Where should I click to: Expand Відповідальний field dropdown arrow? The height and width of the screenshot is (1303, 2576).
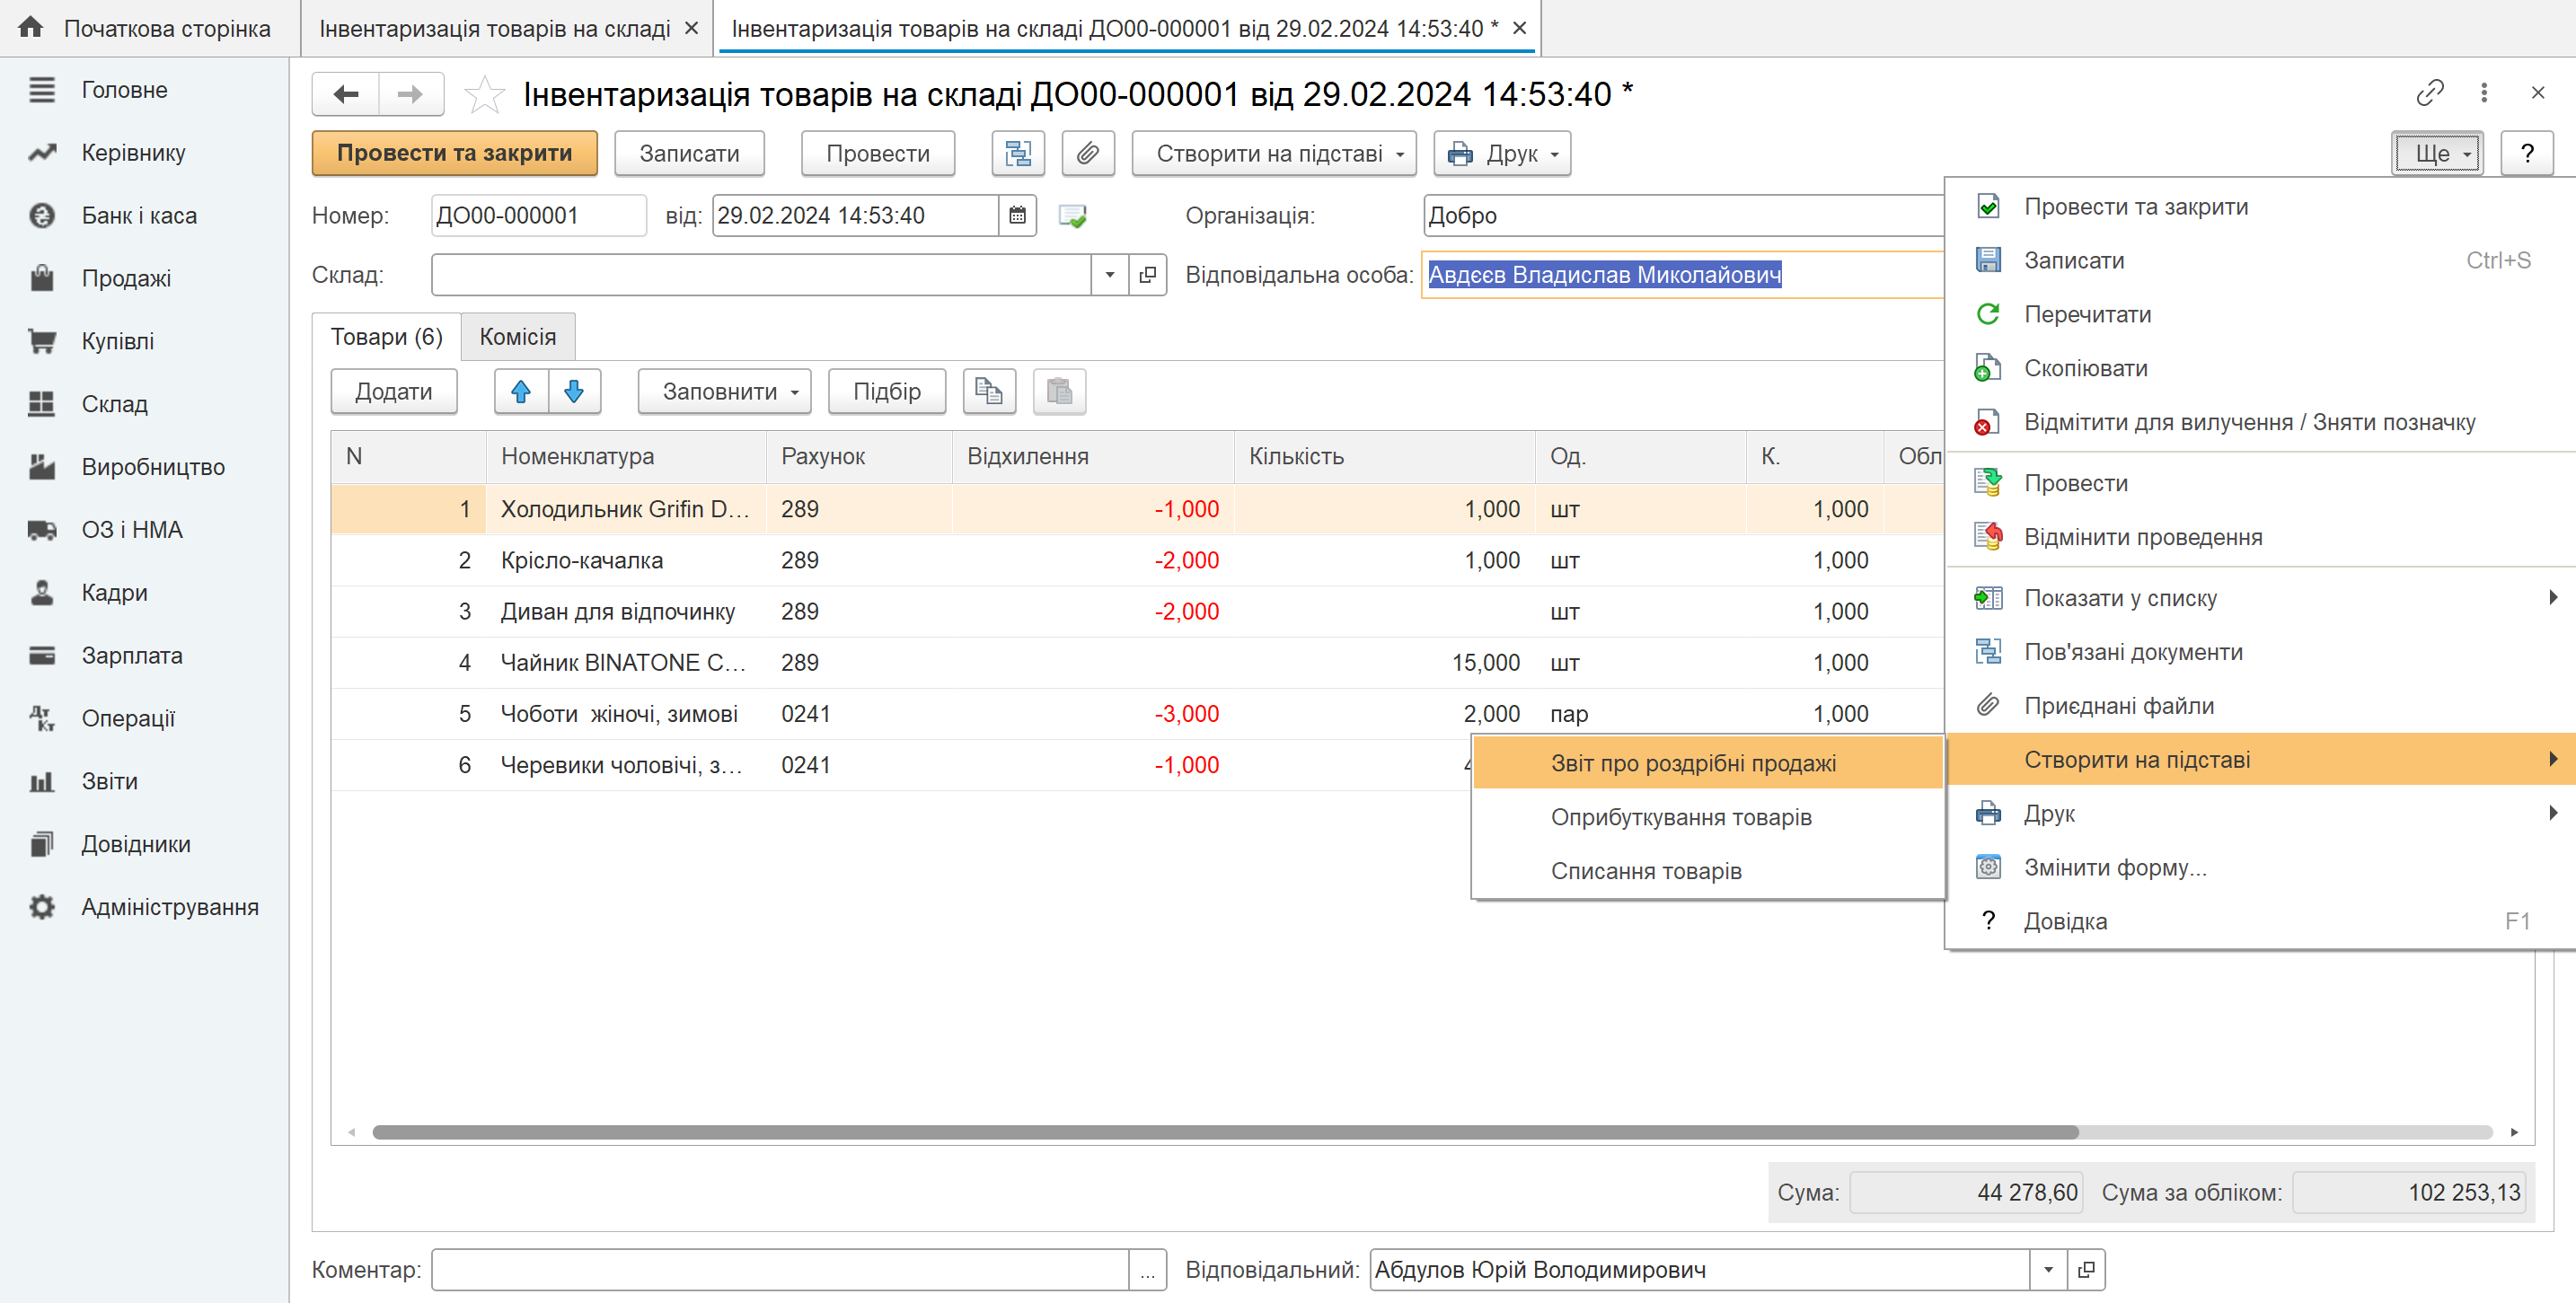2048,1270
